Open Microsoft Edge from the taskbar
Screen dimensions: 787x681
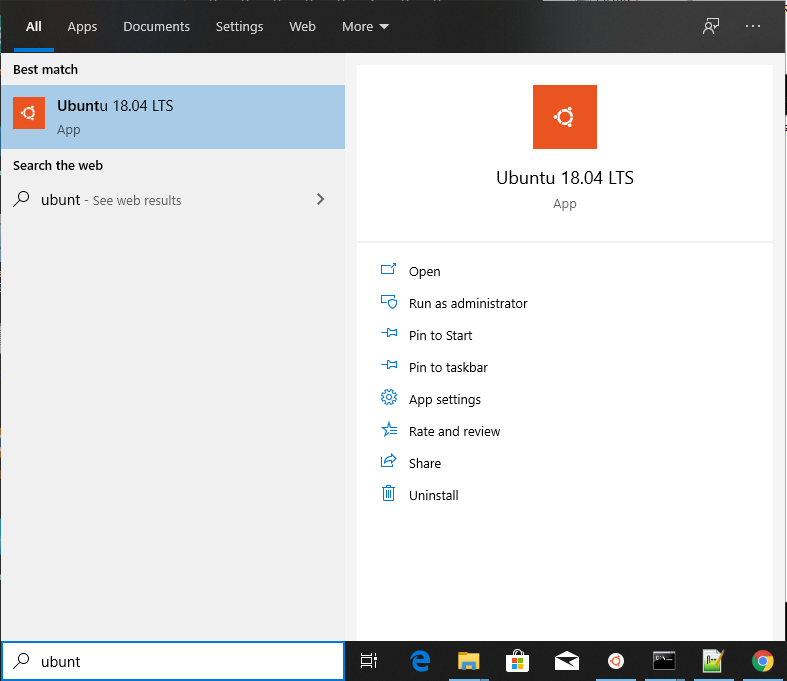pyautogui.click(x=420, y=661)
